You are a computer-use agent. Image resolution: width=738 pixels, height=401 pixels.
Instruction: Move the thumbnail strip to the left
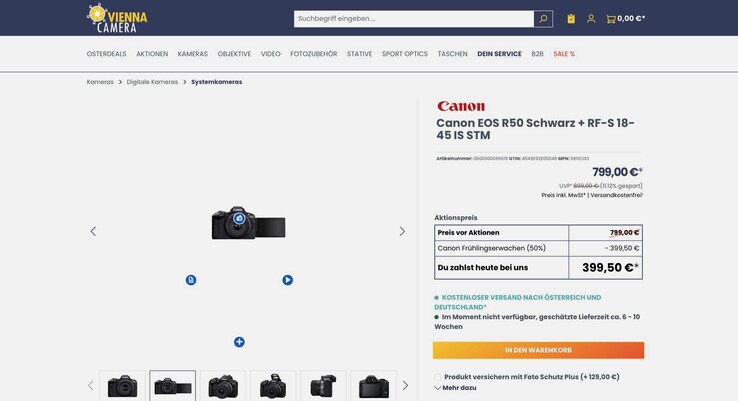click(90, 386)
